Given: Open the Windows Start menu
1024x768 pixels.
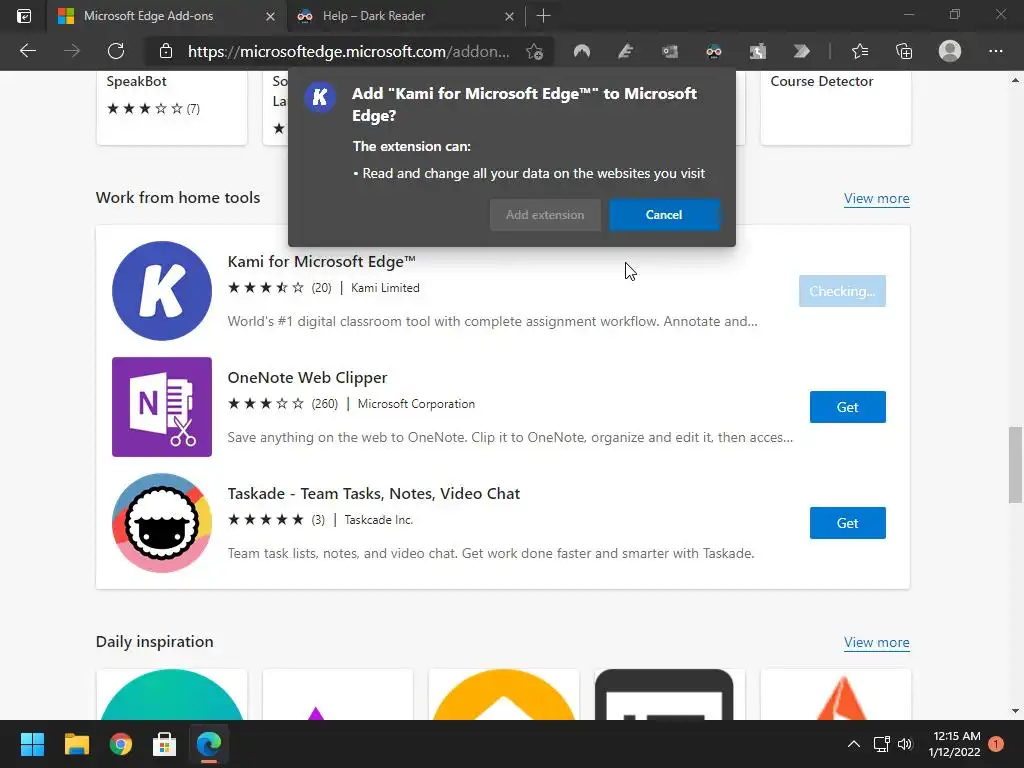Looking at the screenshot, I should pyautogui.click(x=32, y=744).
